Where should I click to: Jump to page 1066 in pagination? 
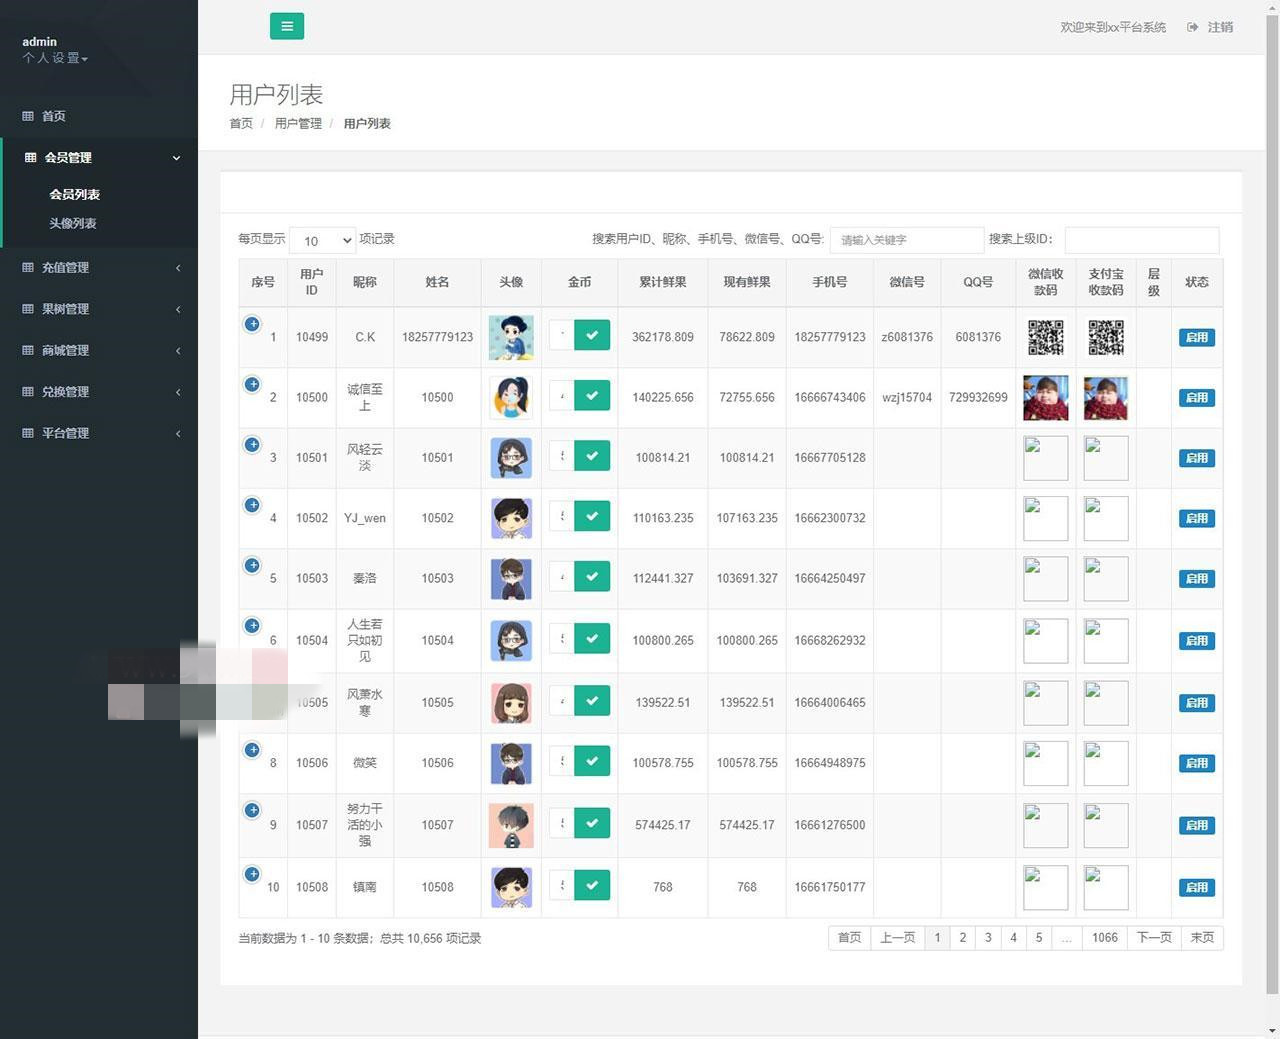1104,938
